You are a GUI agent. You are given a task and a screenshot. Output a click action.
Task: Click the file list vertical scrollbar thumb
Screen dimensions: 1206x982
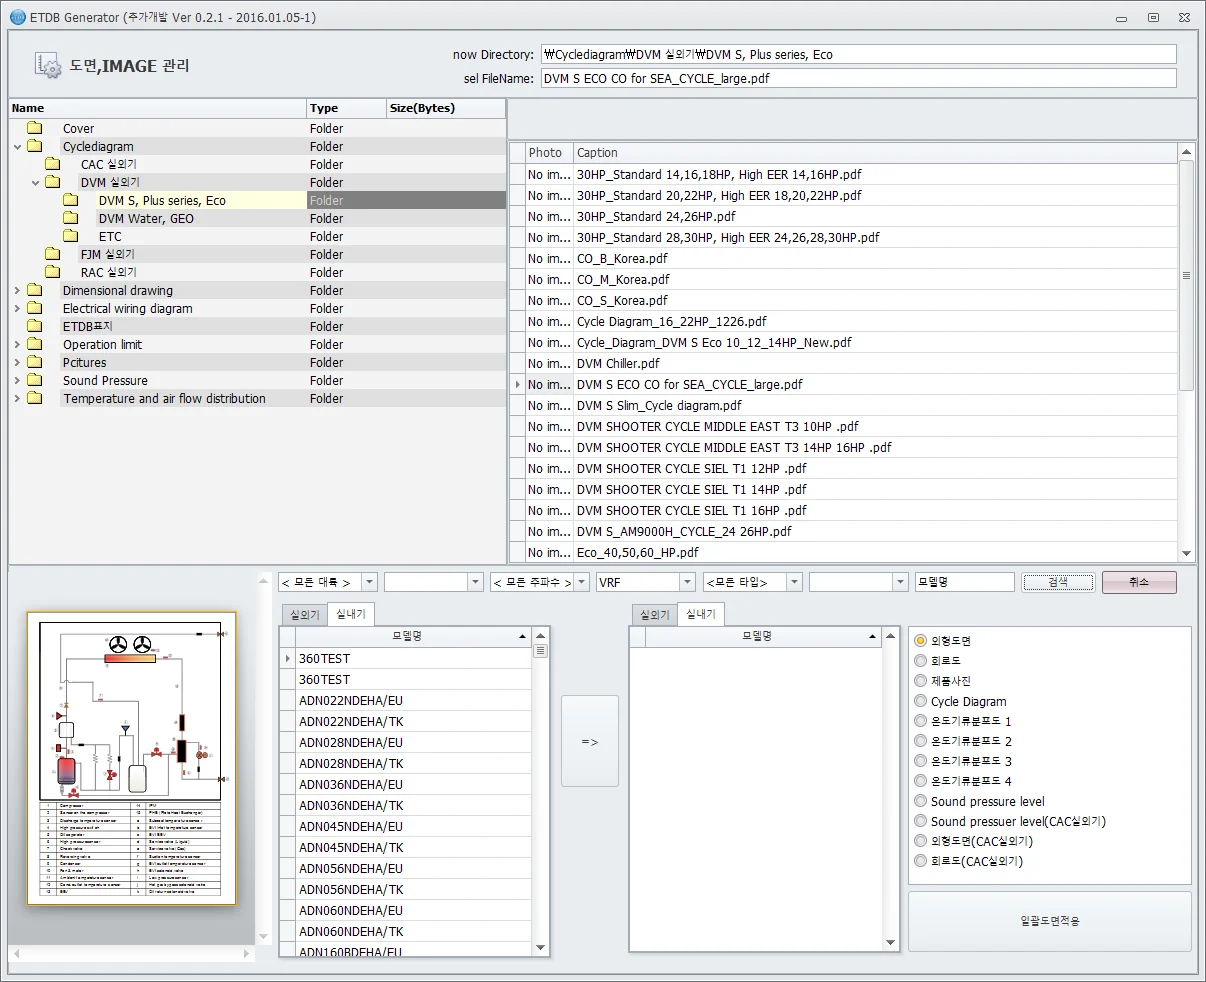click(1187, 275)
